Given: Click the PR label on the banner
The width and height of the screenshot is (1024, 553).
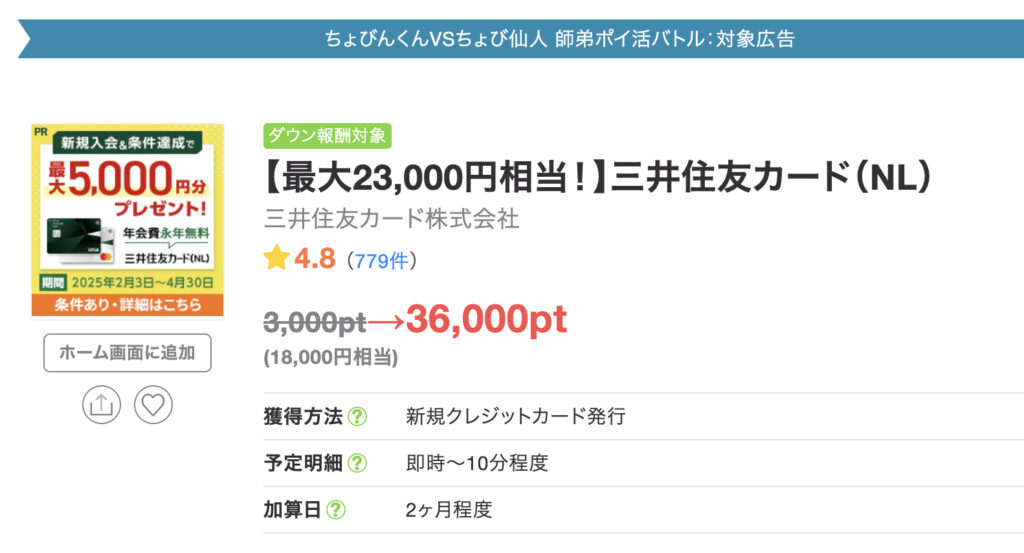Looking at the screenshot, I should point(41,132).
